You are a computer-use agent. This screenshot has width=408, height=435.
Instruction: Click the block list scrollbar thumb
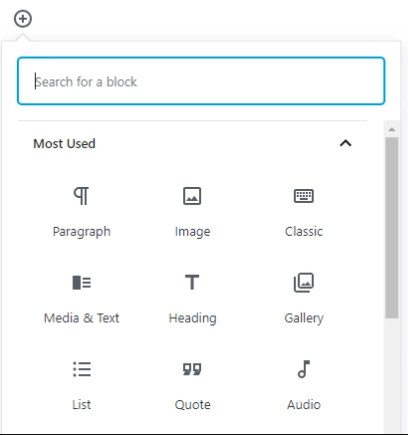click(x=392, y=228)
